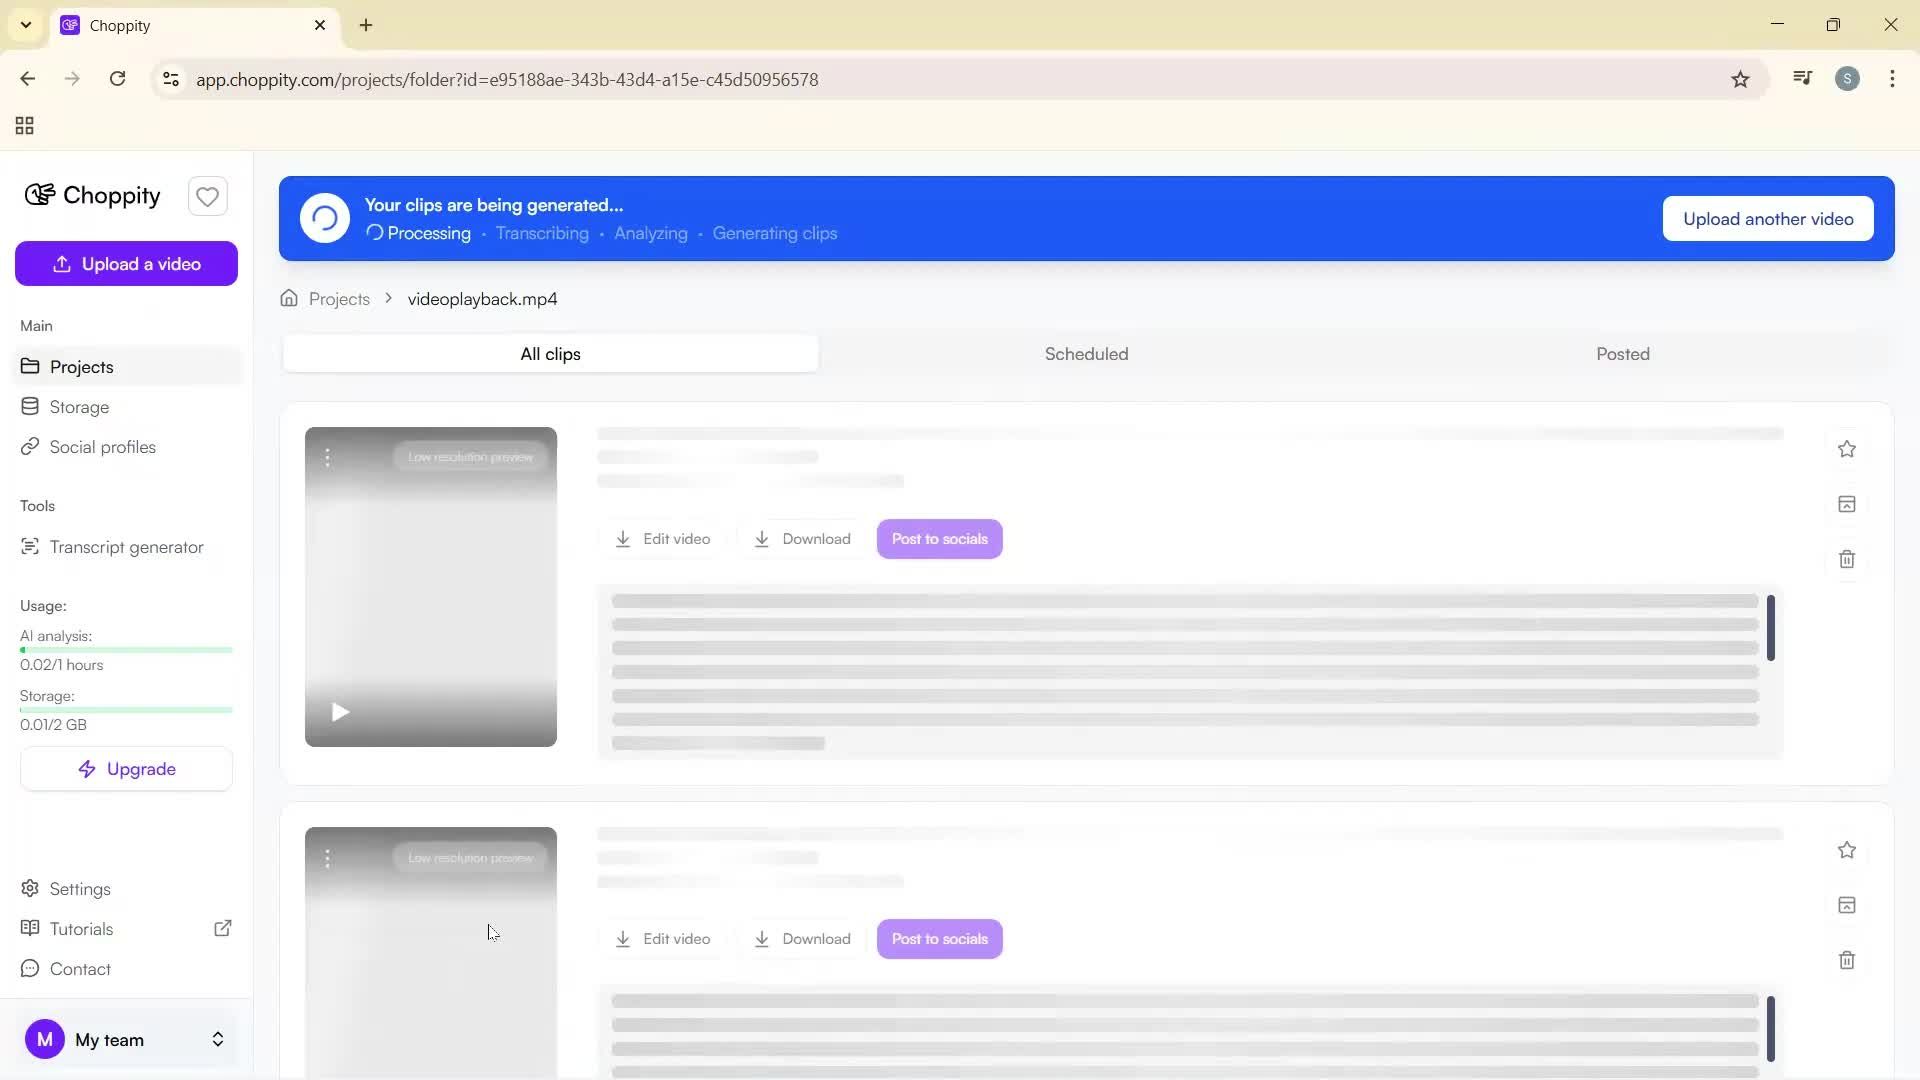Open Social profiles from sidebar
Viewport: 1920px width, 1080px height.
(102, 447)
